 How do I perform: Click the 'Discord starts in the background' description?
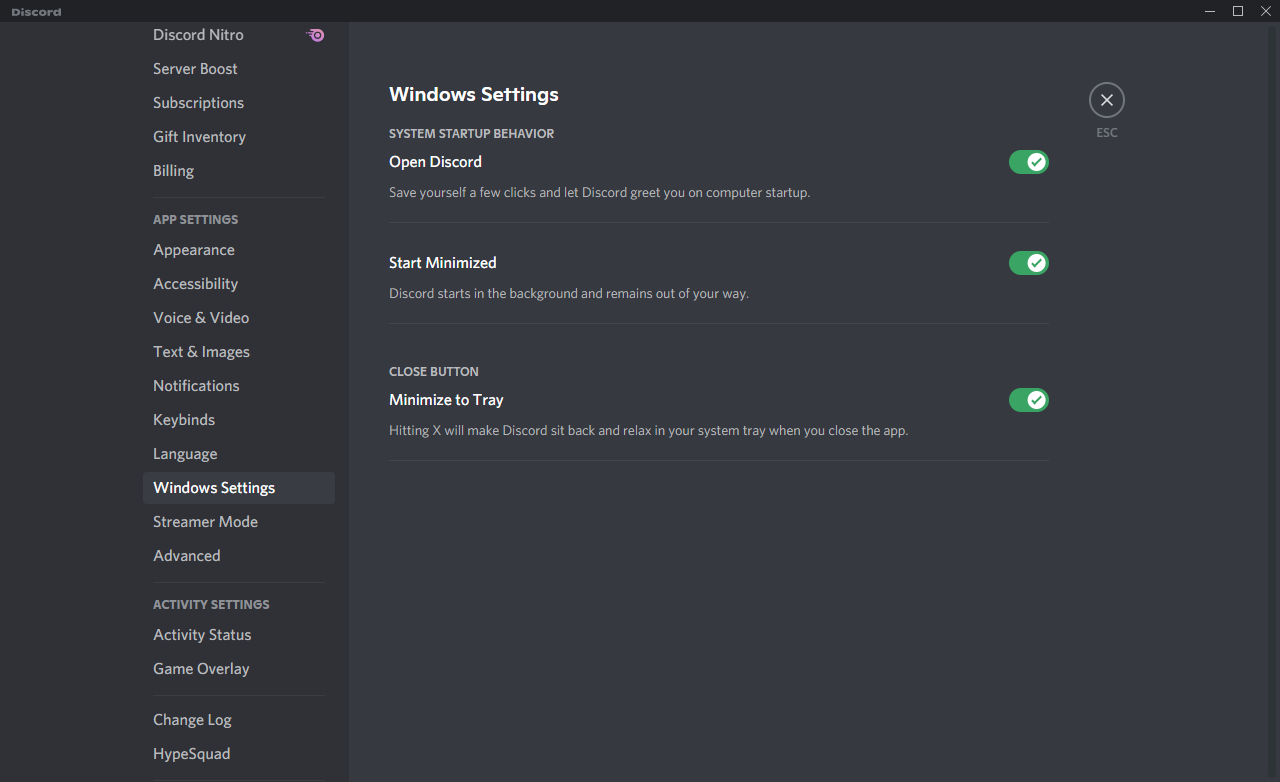coord(569,294)
